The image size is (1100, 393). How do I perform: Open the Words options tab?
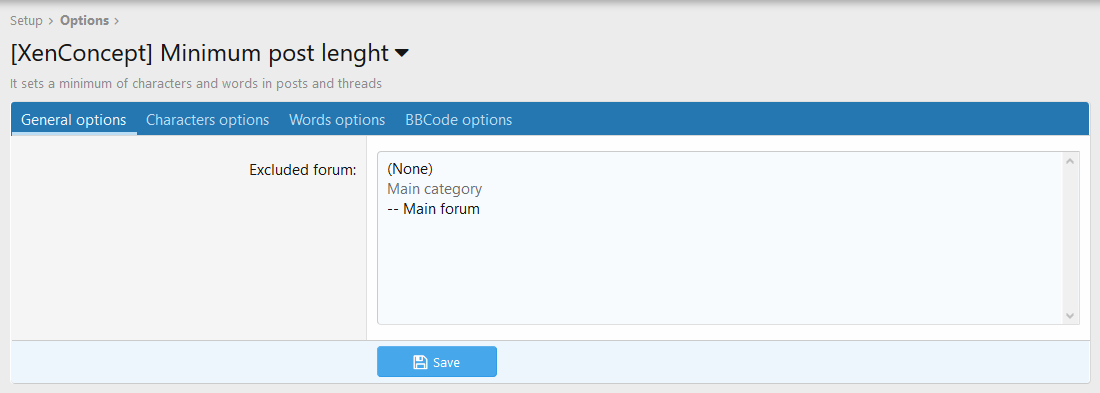[337, 119]
